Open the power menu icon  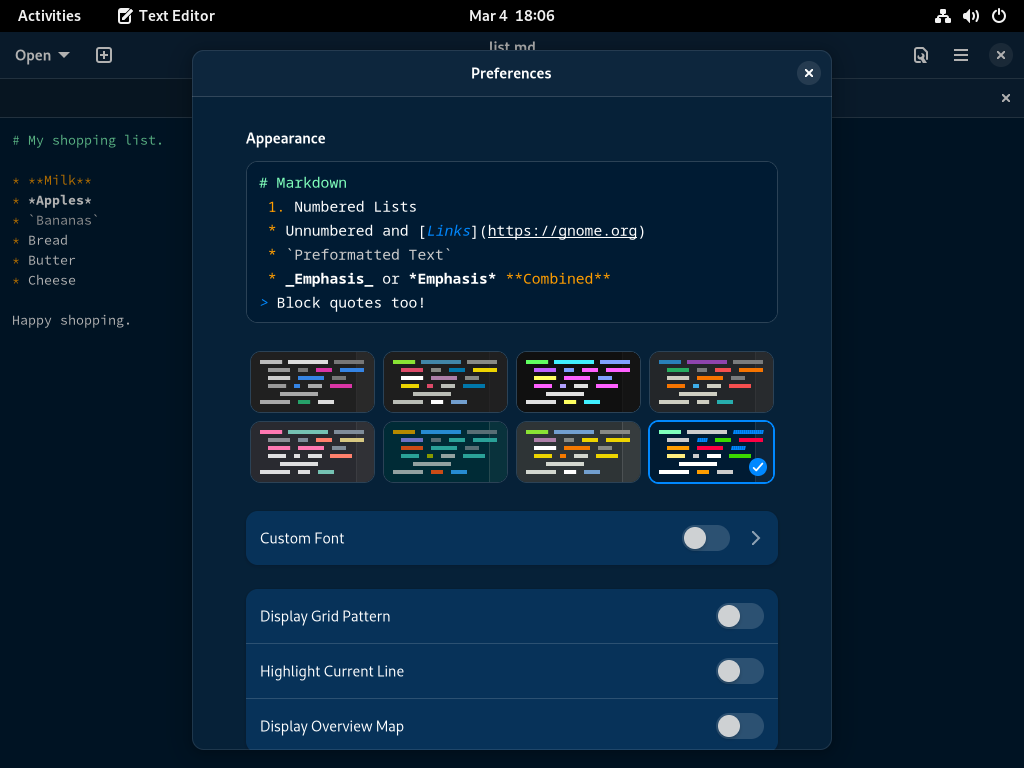999,16
